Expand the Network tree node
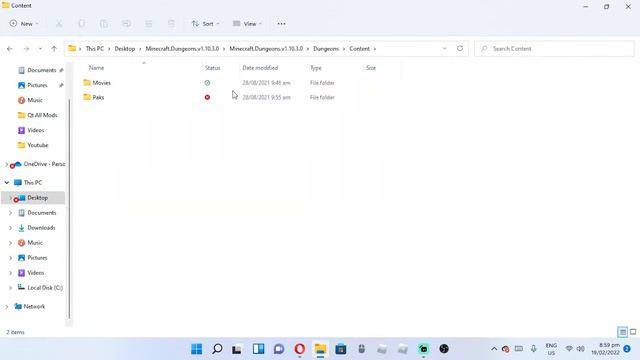This screenshot has height=360, width=640. (7, 307)
